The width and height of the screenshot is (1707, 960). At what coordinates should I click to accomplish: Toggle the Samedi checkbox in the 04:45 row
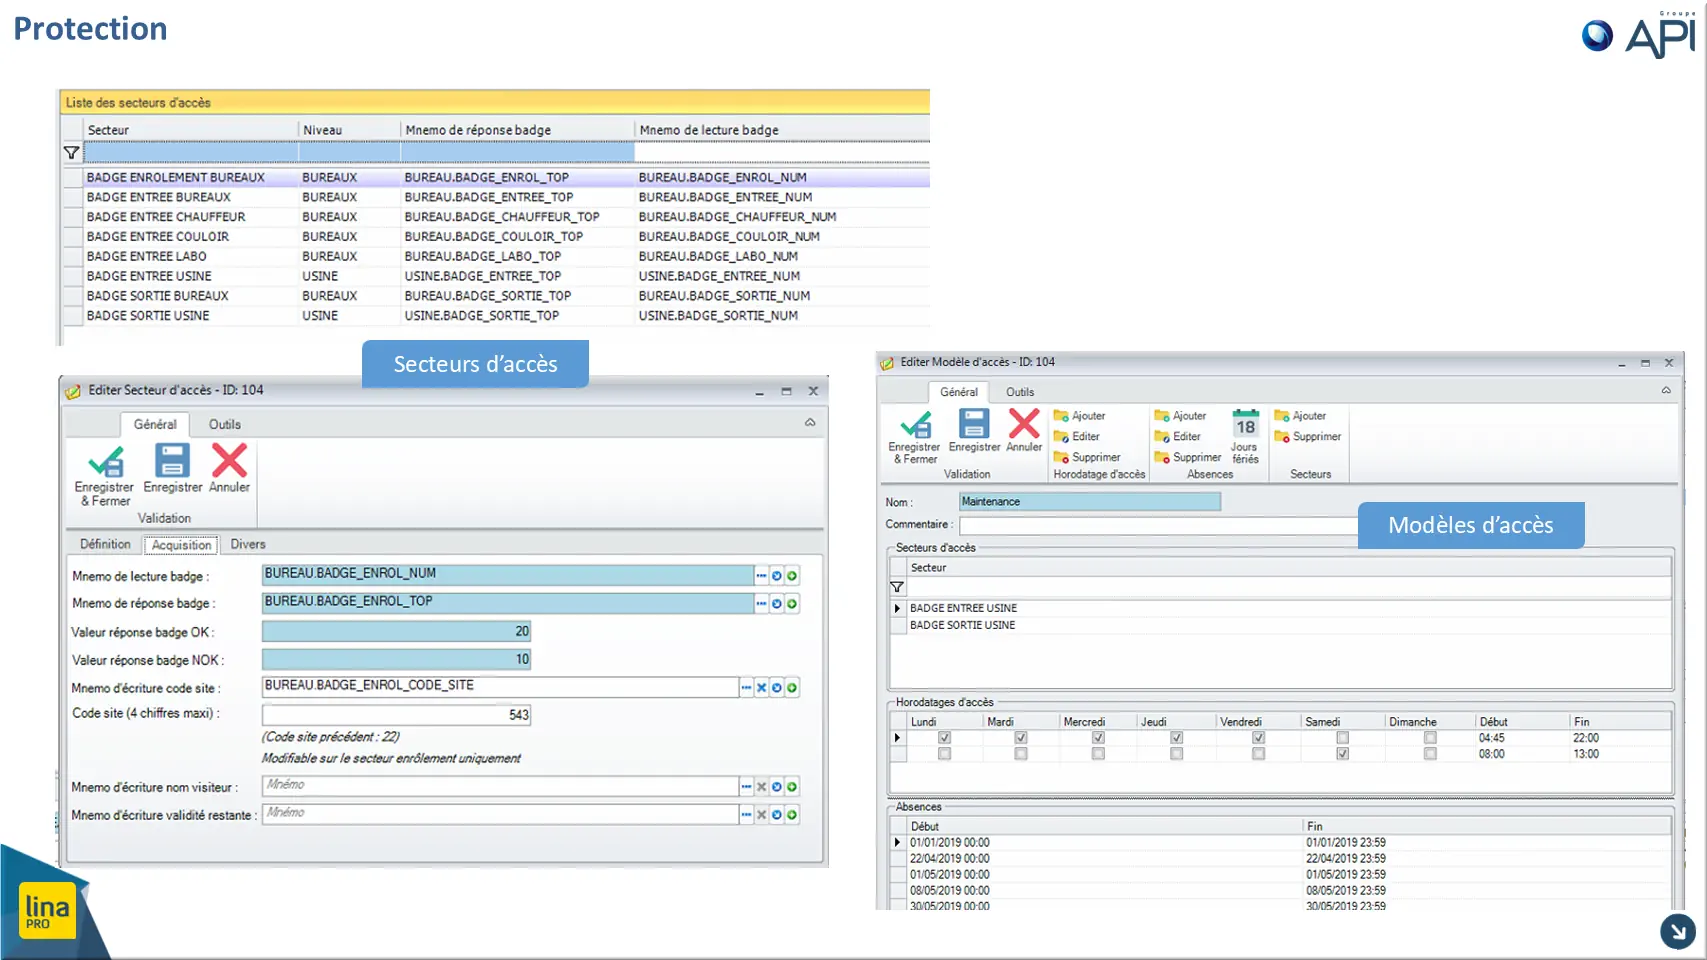(1342, 738)
